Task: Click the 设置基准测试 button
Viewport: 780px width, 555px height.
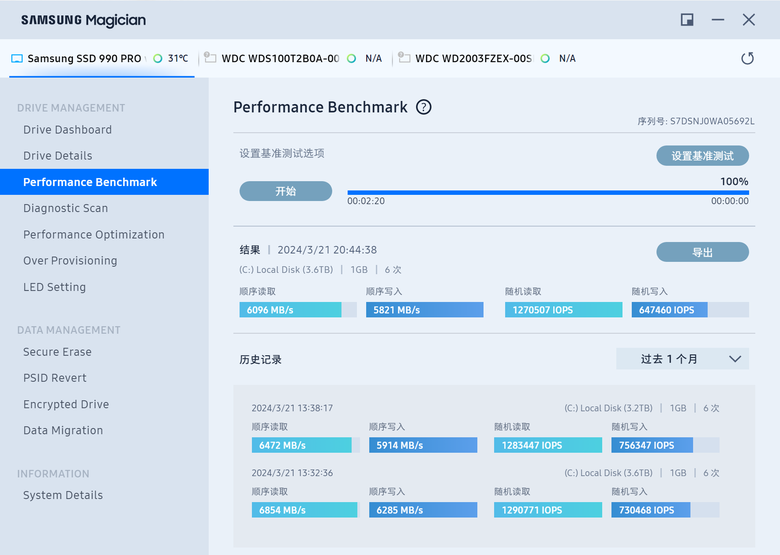Action: click(x=702, y=156)
